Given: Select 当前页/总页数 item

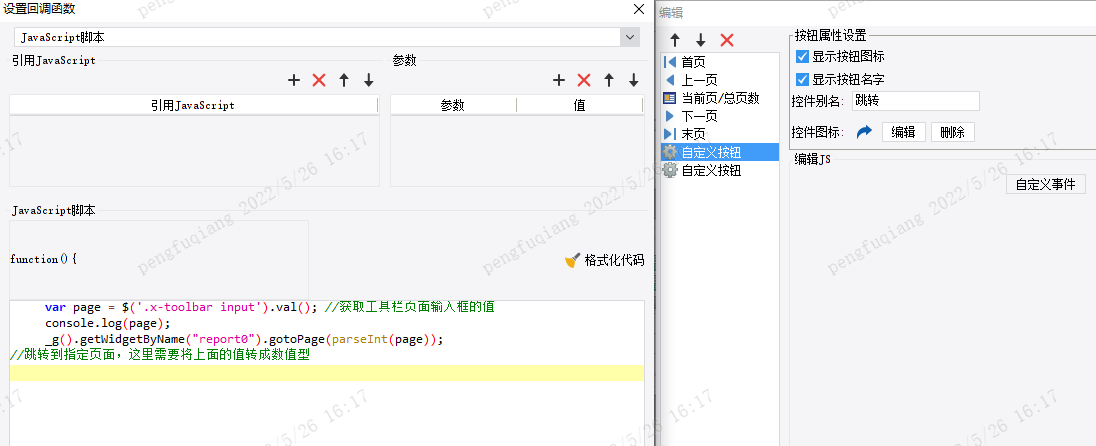Looking at the screenshot, I should click(720, 98).
